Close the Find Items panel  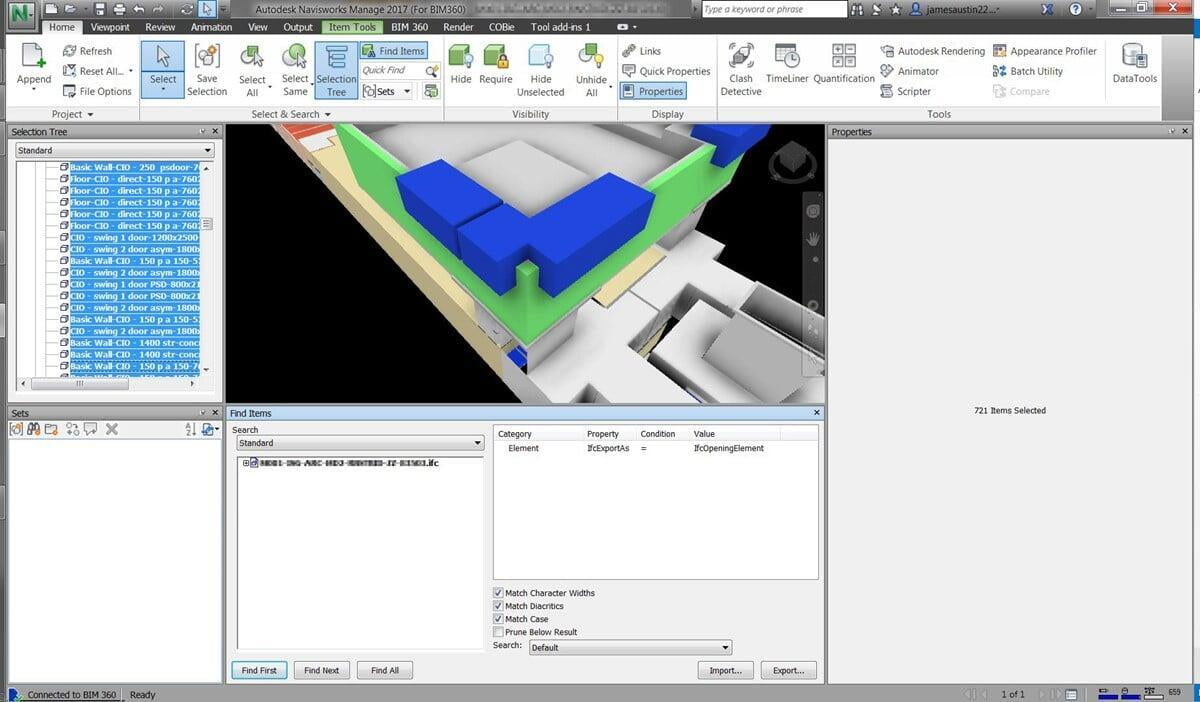point(817,413)
